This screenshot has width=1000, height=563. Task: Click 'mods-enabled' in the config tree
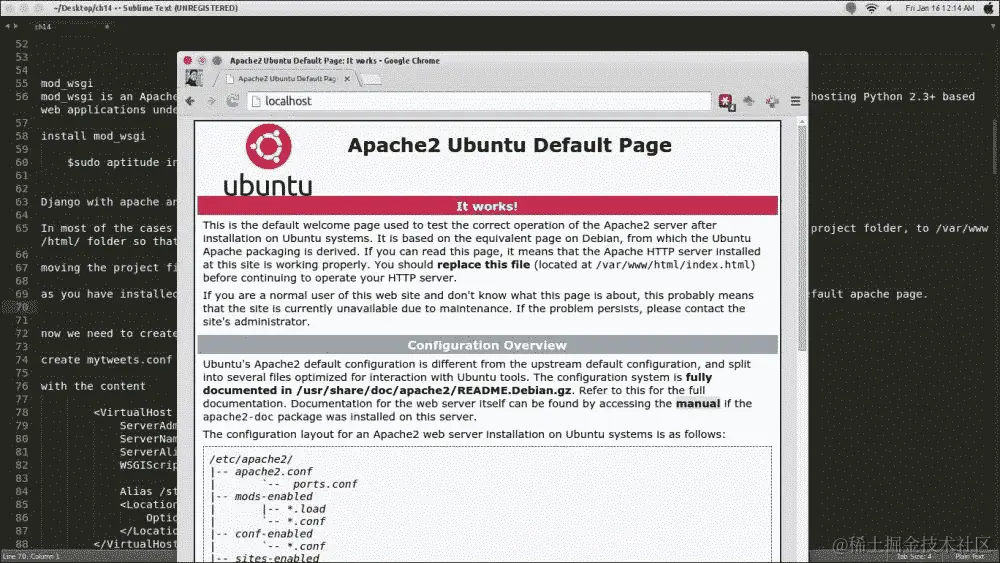(x=273, y=497)
